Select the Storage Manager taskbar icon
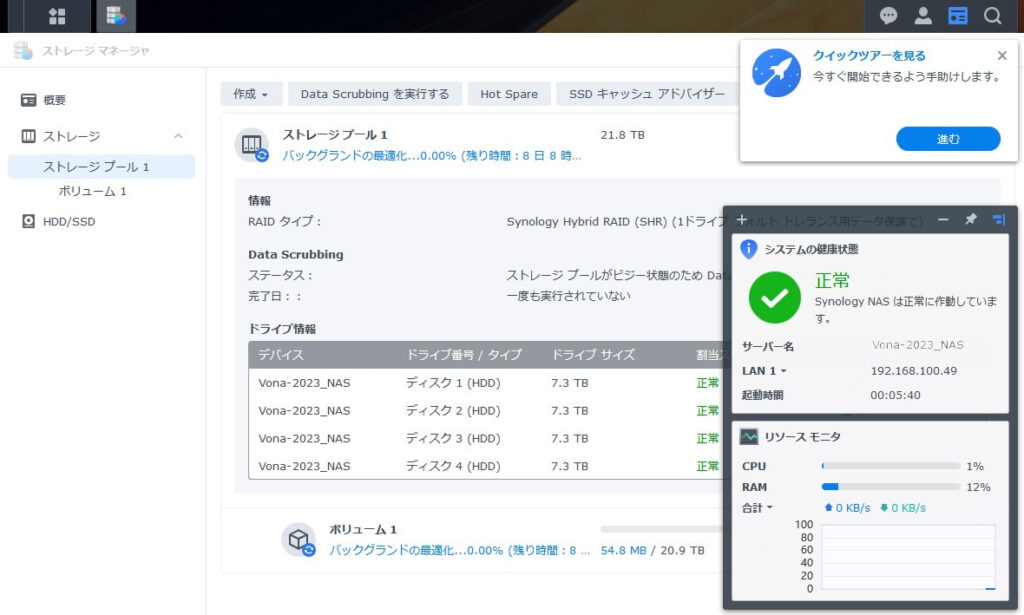The height and width of the screenshot is (615, 1024). tap(116, 16)
